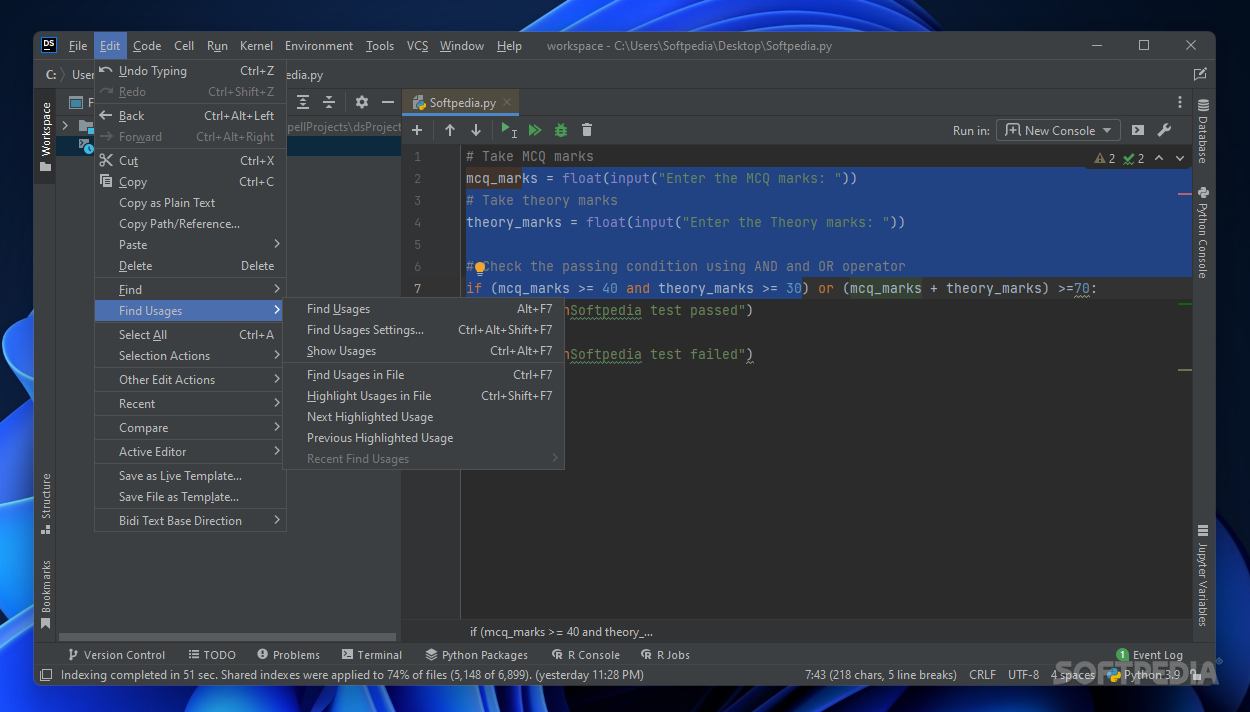Click the DataSpell DS application icon
The image size is (1250, 712).
pyautogui.click(x=49, y=45)
